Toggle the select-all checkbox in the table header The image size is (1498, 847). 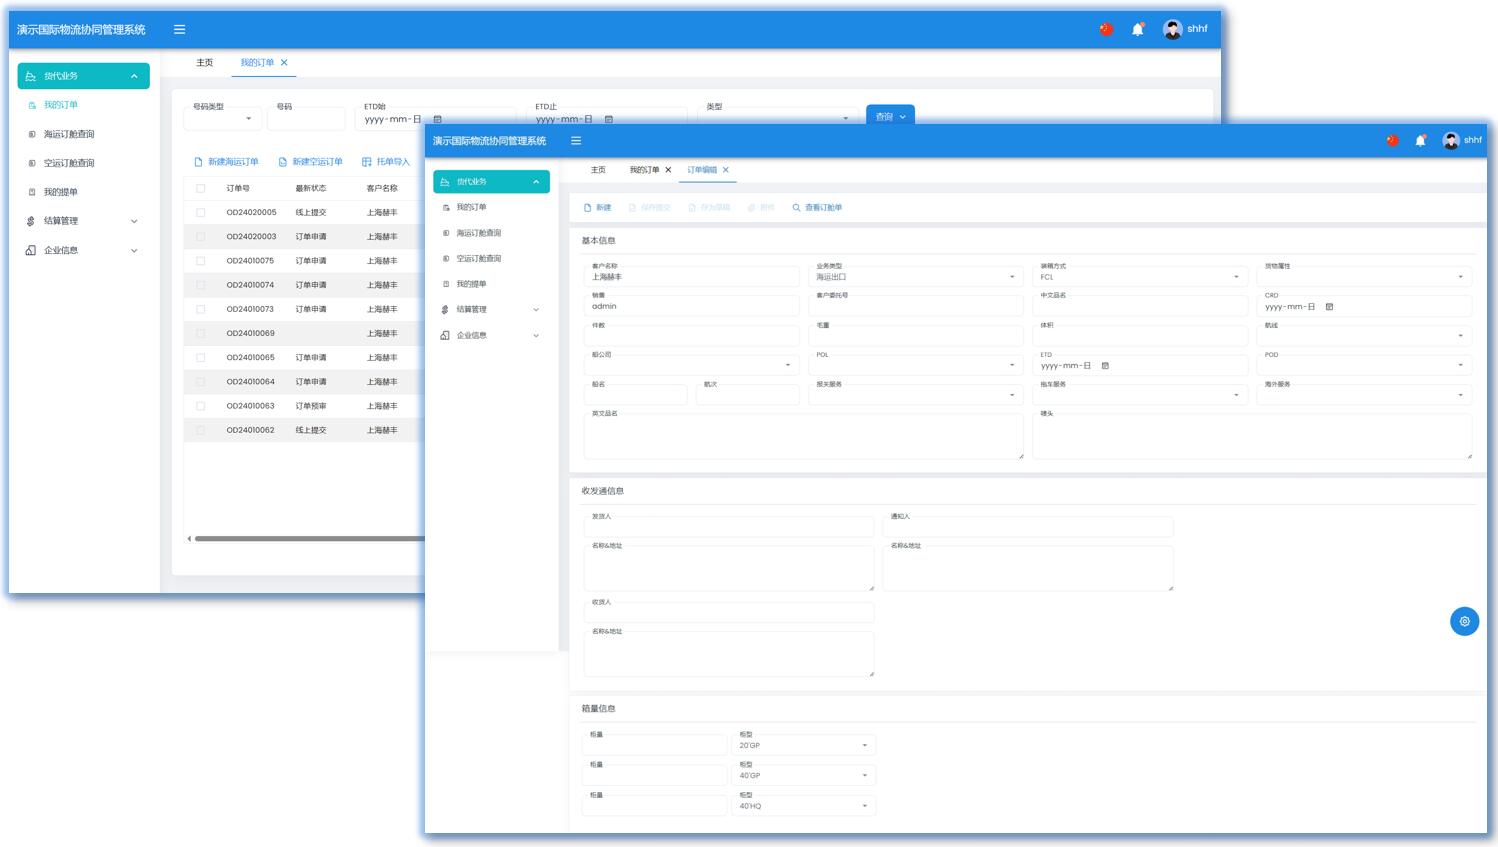pos(201,188)
